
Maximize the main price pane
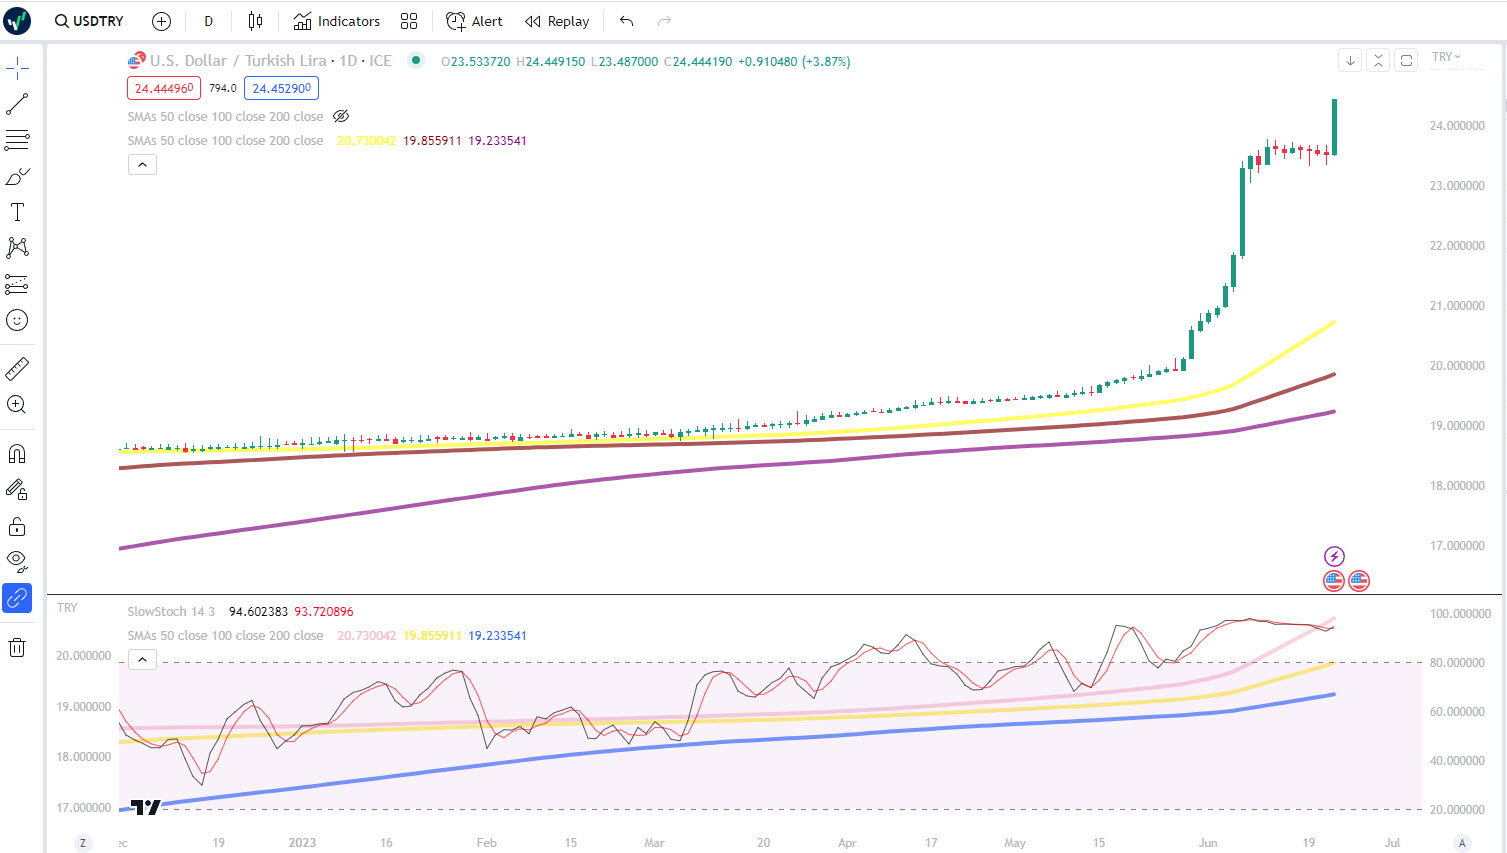(x=1406, y=60)
